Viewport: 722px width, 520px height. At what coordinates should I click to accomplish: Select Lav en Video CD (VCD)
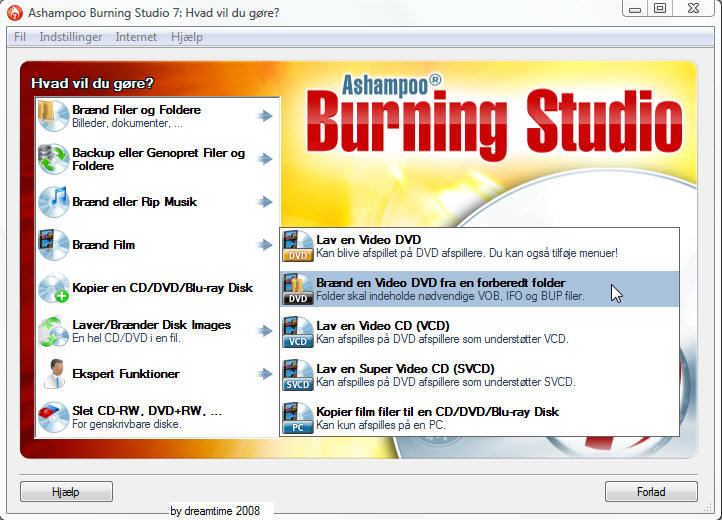point(479,332)
